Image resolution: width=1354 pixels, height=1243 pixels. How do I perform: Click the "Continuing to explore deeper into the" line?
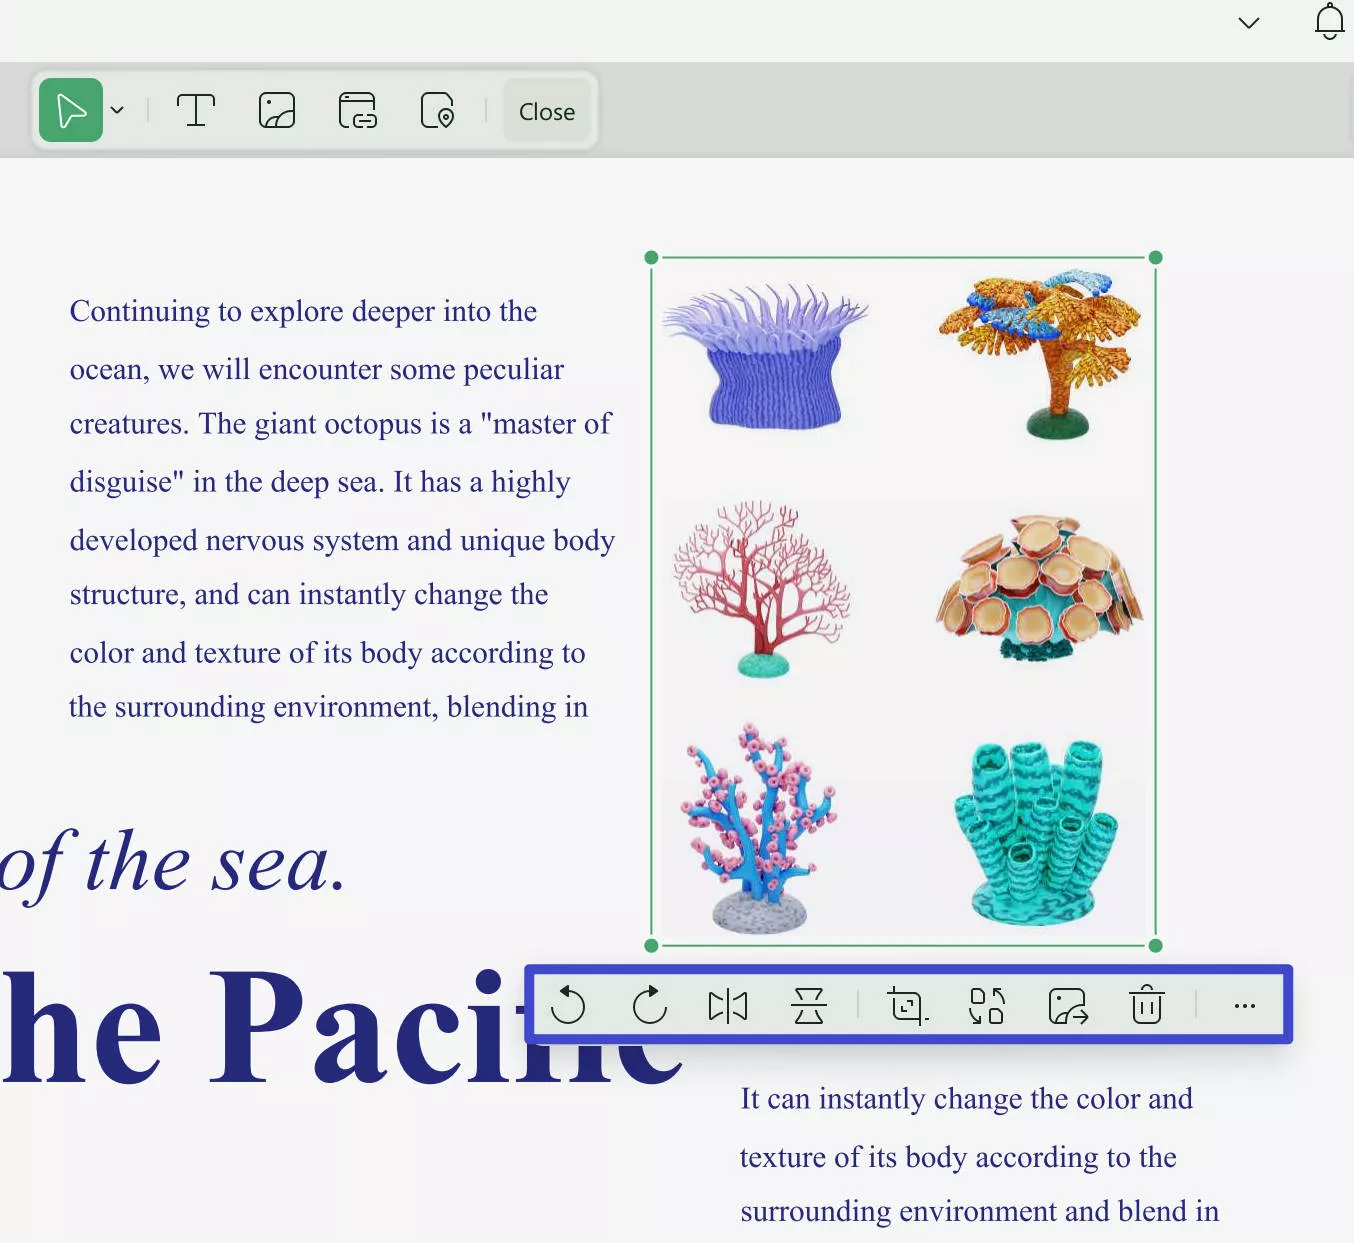[x=304, y=311]
